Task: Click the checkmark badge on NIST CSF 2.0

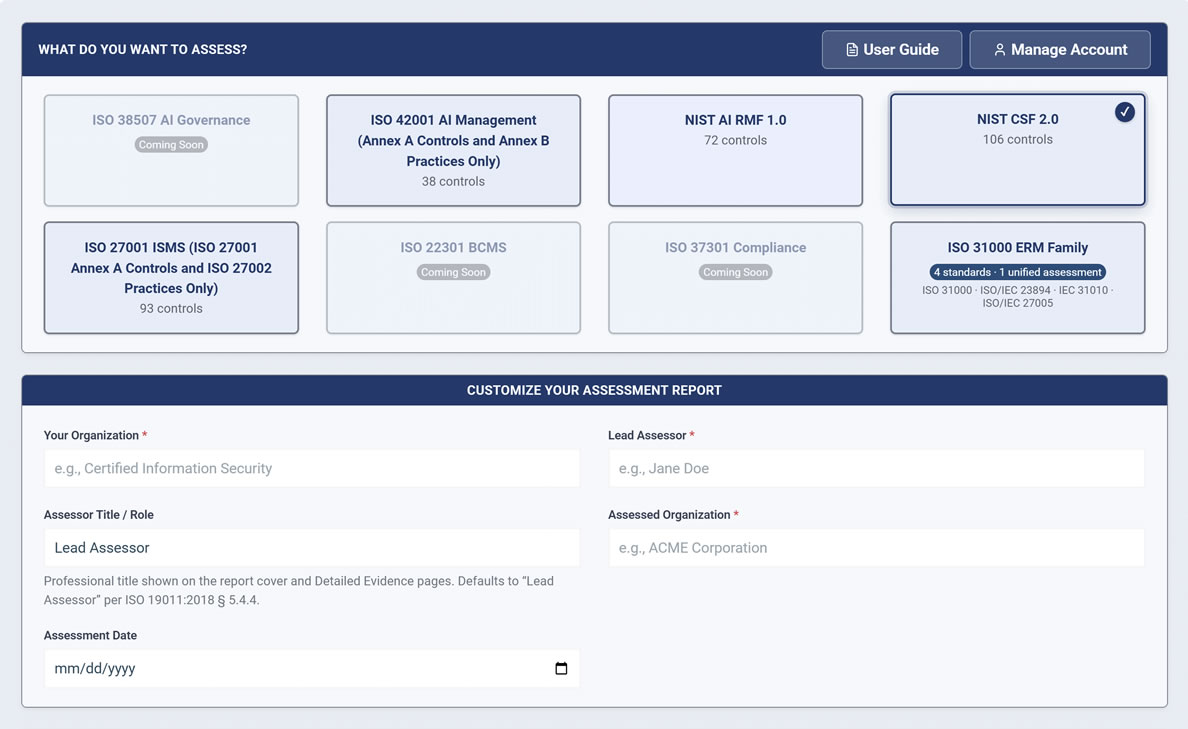Action: tap(1124, 112)
